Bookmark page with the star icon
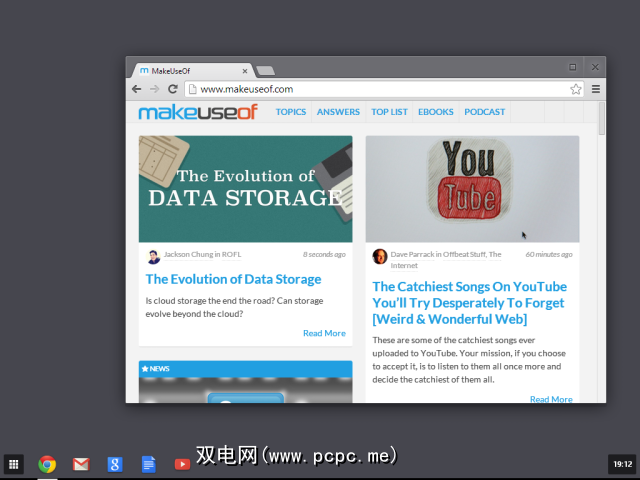 (x=576, y=89)
